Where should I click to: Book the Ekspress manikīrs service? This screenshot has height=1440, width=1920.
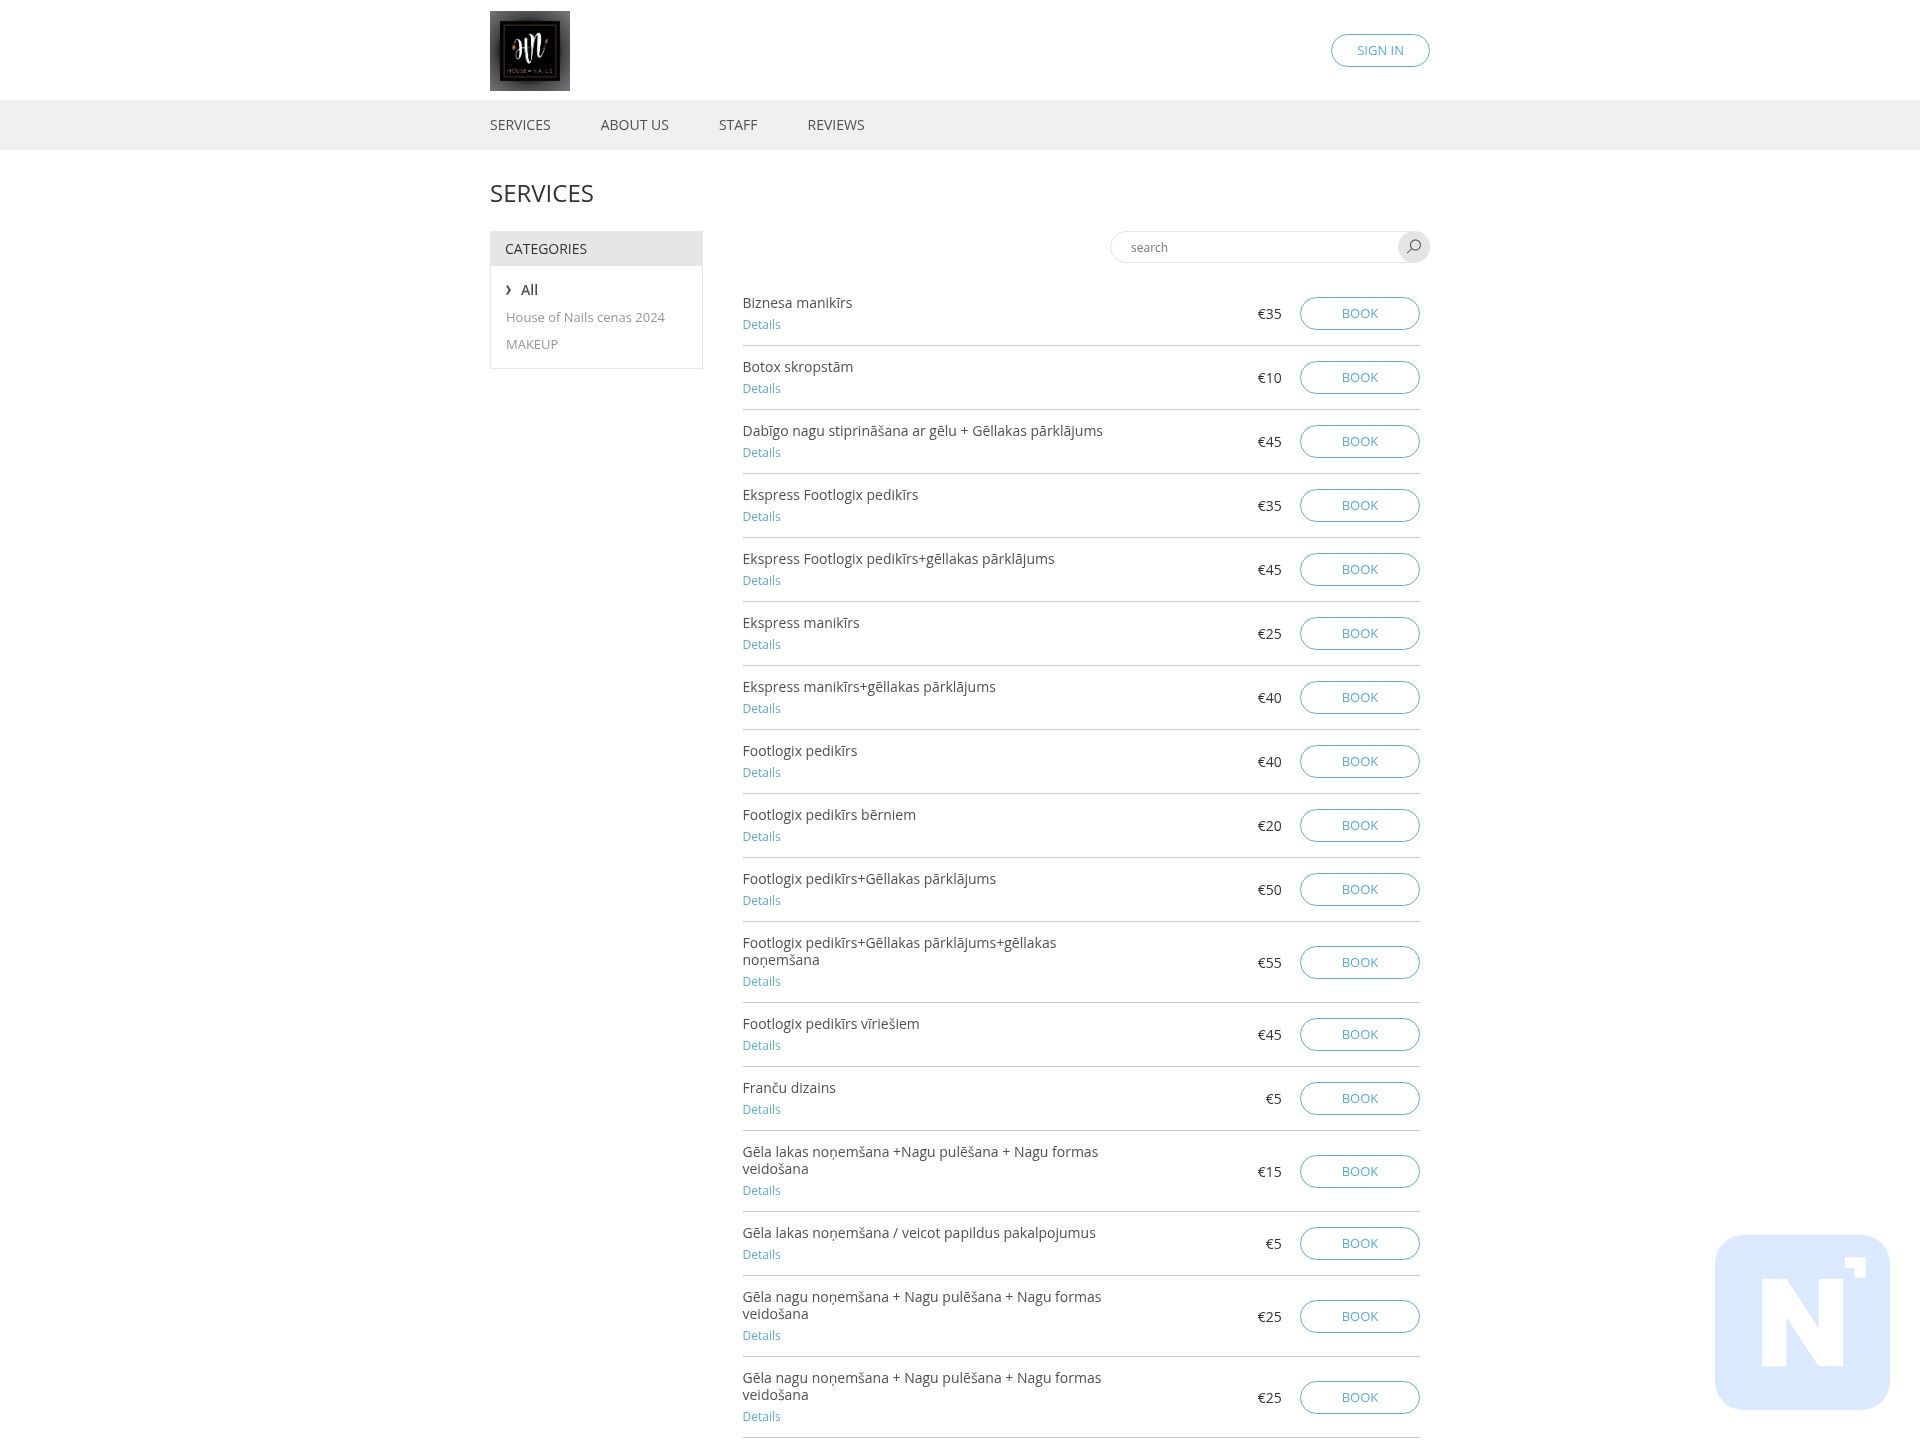click(1359, 633)
